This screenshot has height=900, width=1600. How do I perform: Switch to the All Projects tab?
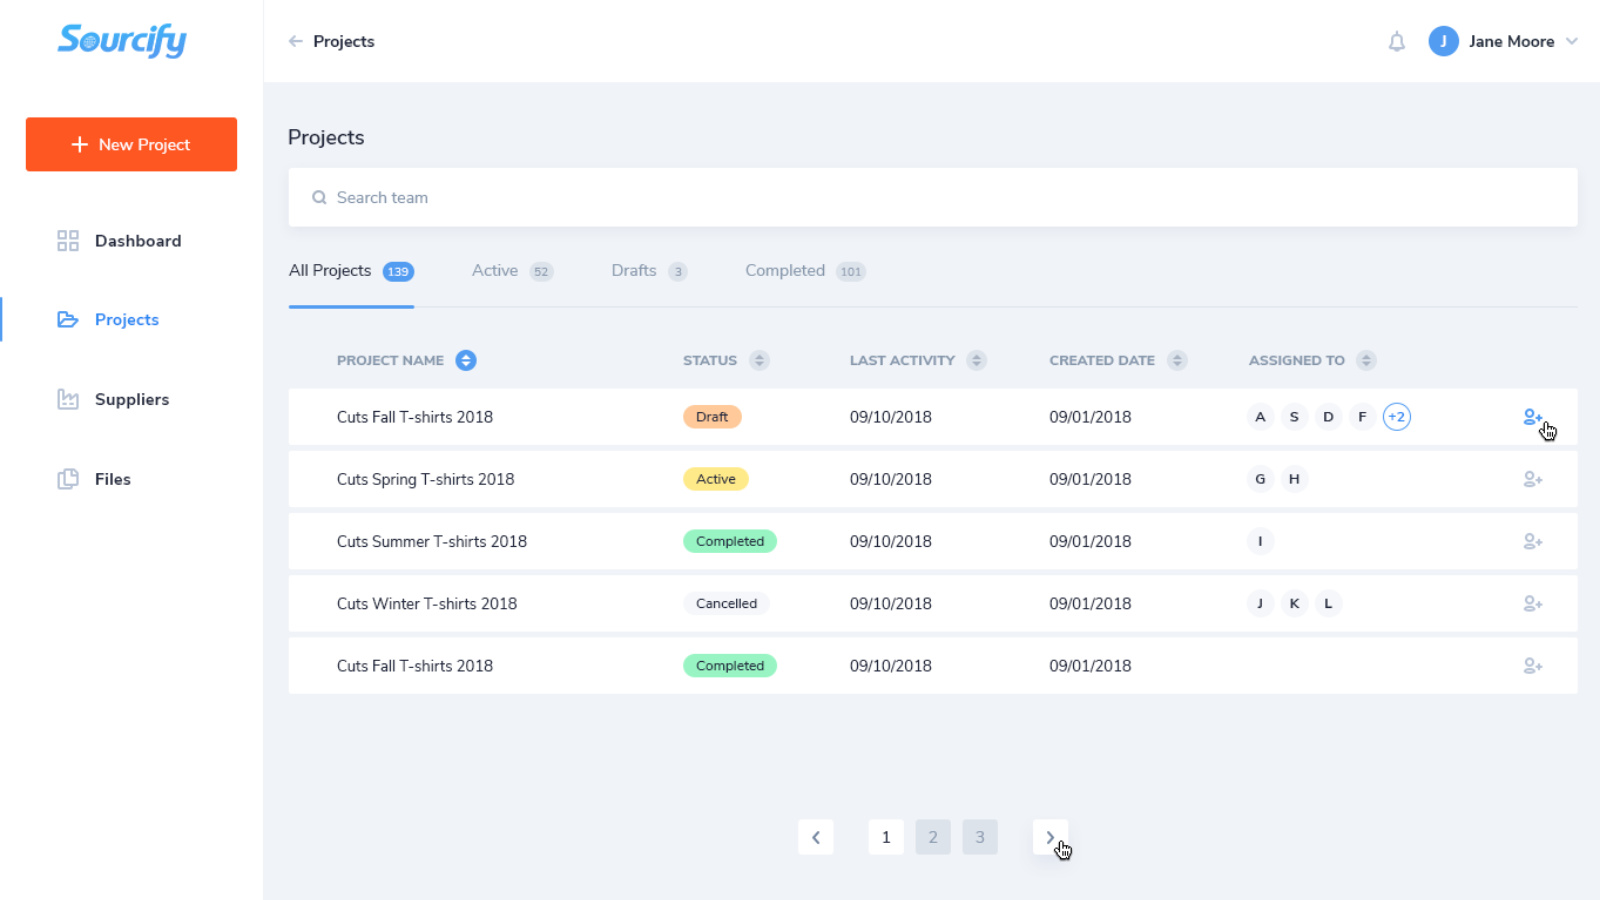pyautogui.click(x=351, y=271)
